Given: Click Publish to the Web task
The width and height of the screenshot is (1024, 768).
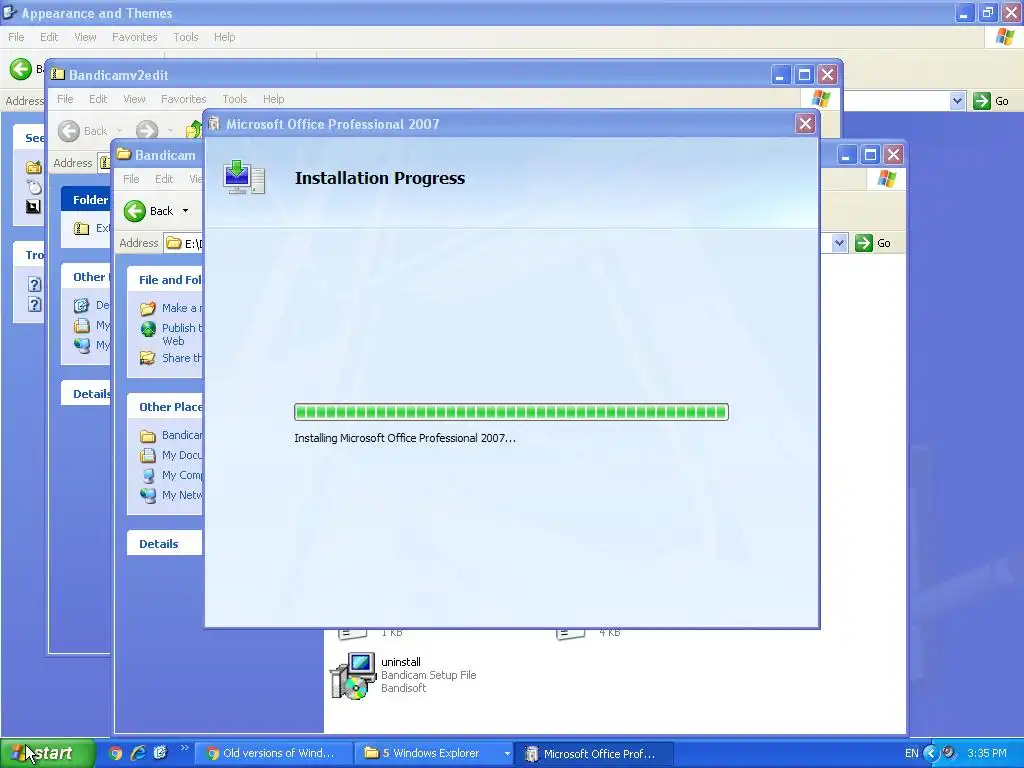Looking at the screenshot, I should click(172, 334).
